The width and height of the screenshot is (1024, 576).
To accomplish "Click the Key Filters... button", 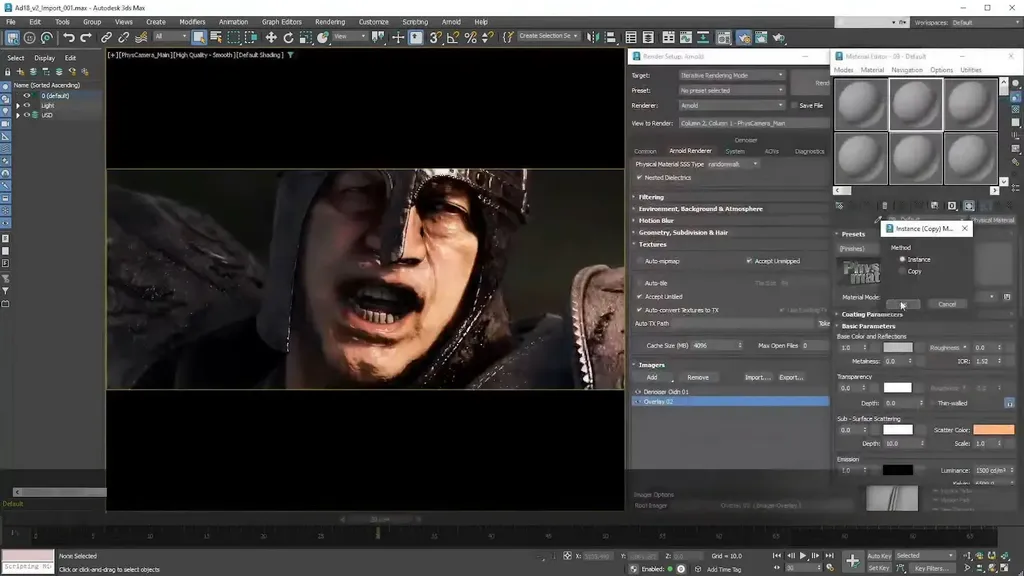I will click(931, 568).
